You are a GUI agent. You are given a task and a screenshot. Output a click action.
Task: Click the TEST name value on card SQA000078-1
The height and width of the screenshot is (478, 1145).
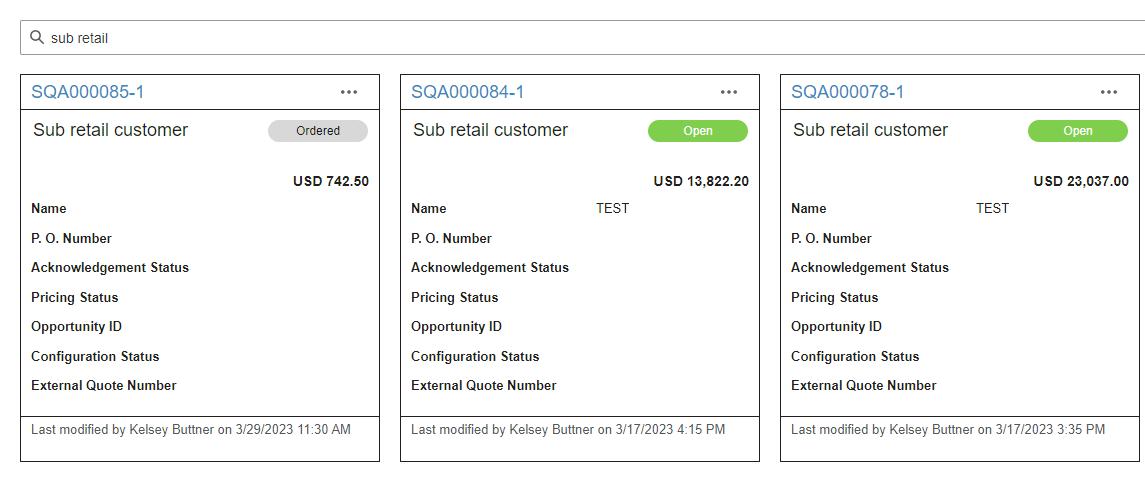click(992, 208)
